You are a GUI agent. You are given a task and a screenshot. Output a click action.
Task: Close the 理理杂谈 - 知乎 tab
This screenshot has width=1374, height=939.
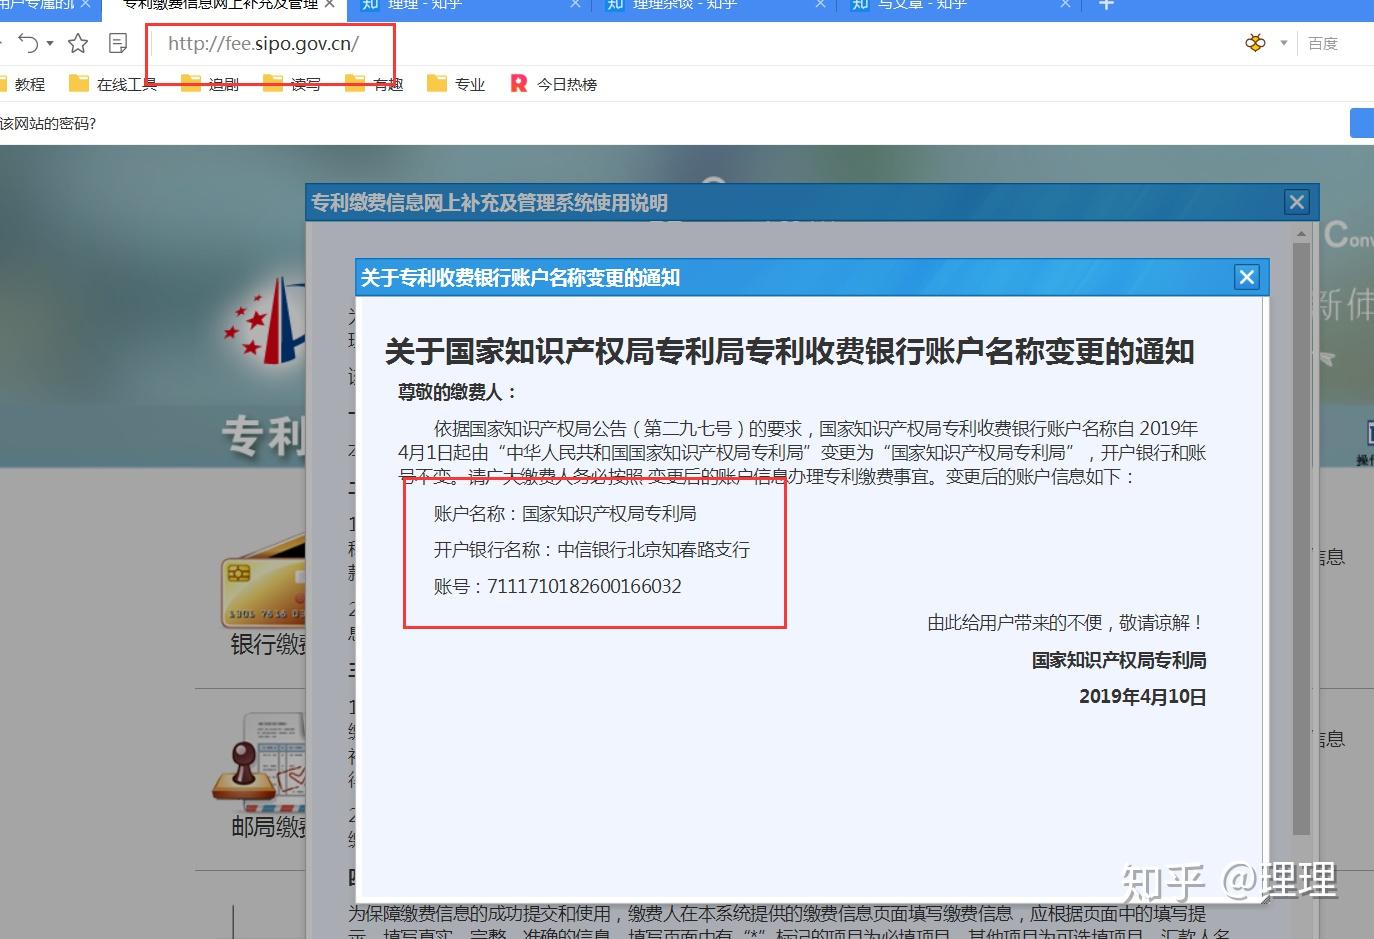[820, 4]
